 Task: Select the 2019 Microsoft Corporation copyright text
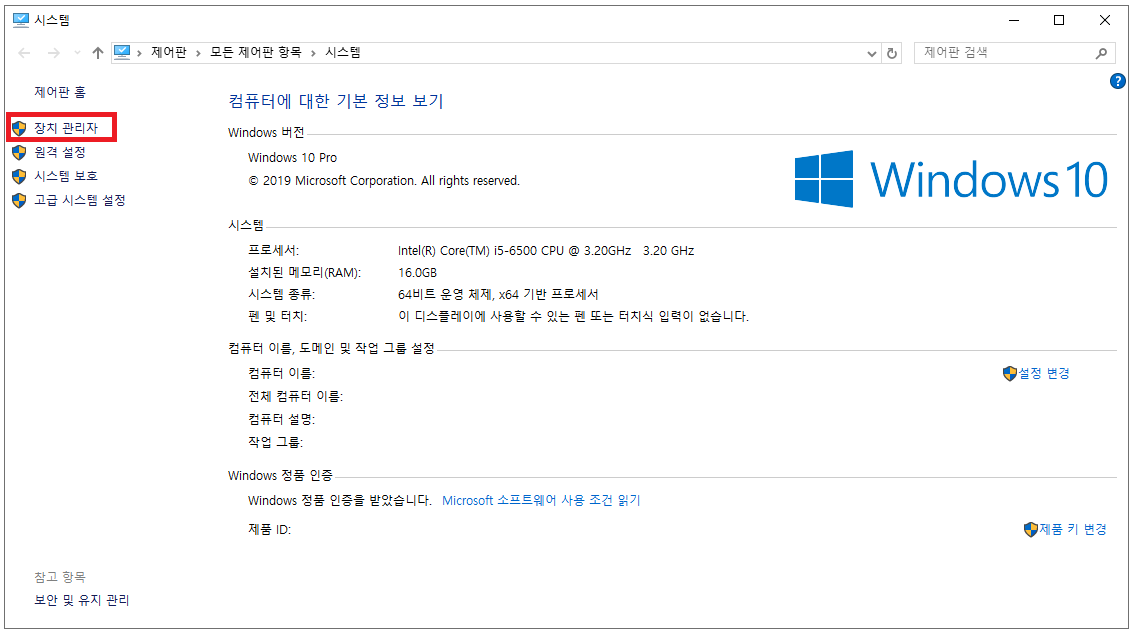tap(384, 181)
